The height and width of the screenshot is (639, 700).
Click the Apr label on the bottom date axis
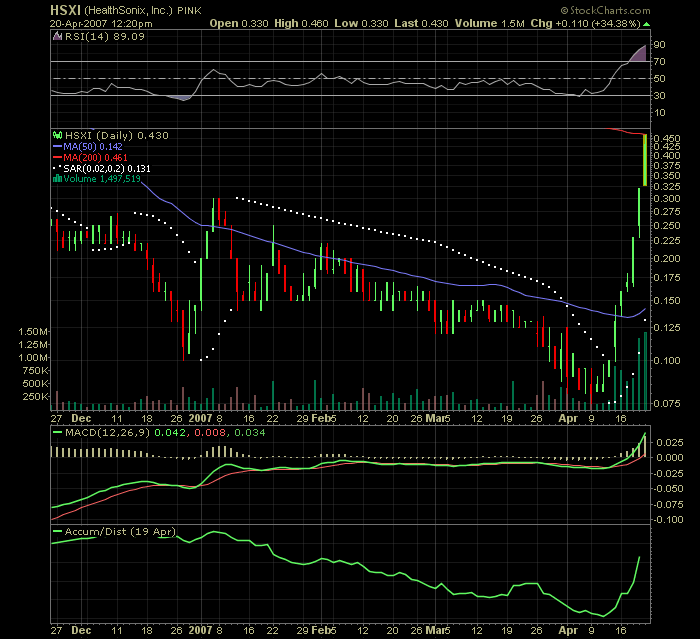[x=566, y=632]
